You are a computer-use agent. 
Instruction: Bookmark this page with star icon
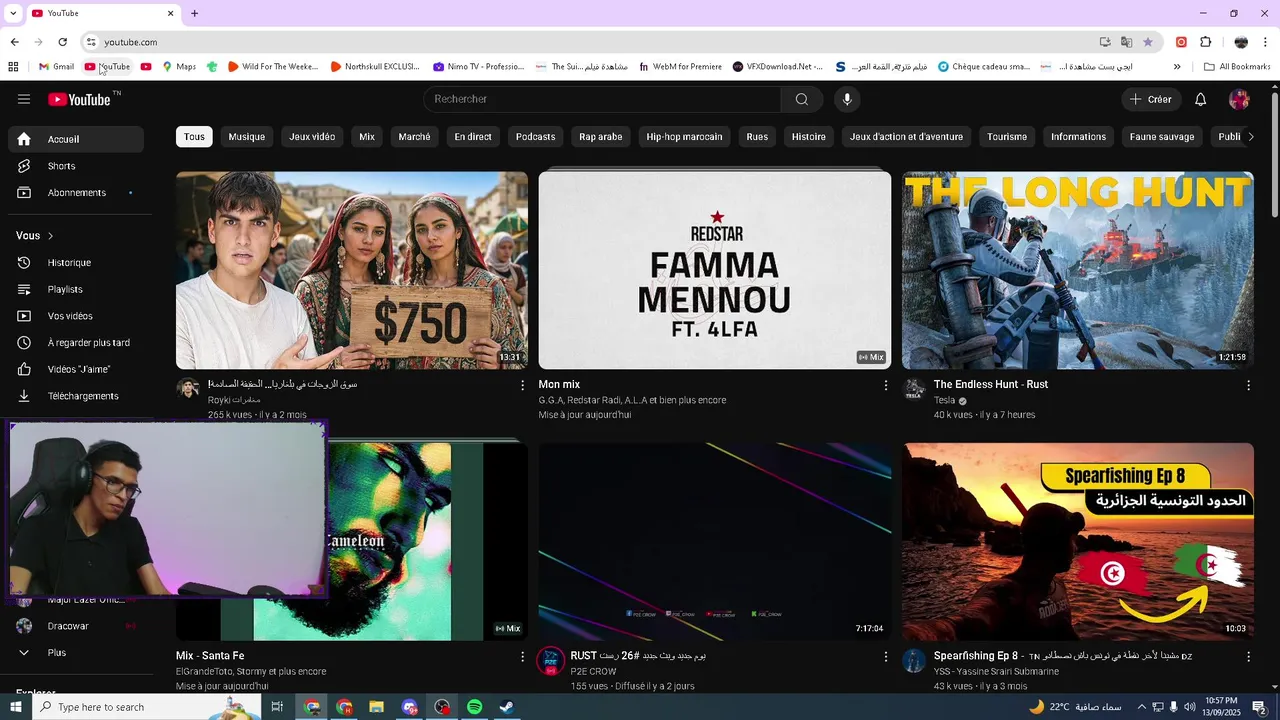1148,42
